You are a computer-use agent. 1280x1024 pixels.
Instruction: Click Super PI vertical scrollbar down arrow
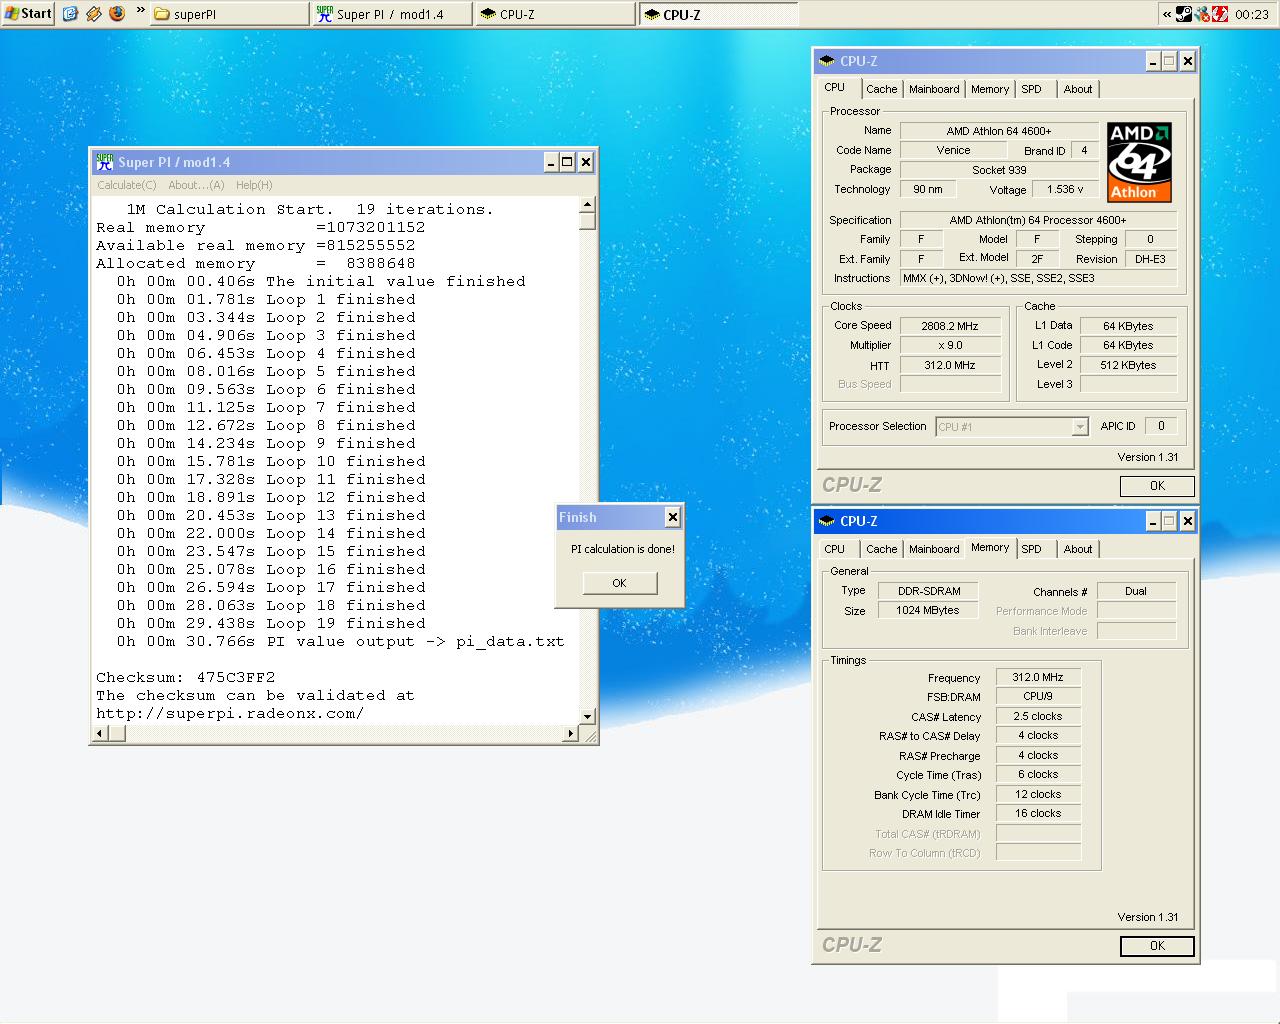587,716
